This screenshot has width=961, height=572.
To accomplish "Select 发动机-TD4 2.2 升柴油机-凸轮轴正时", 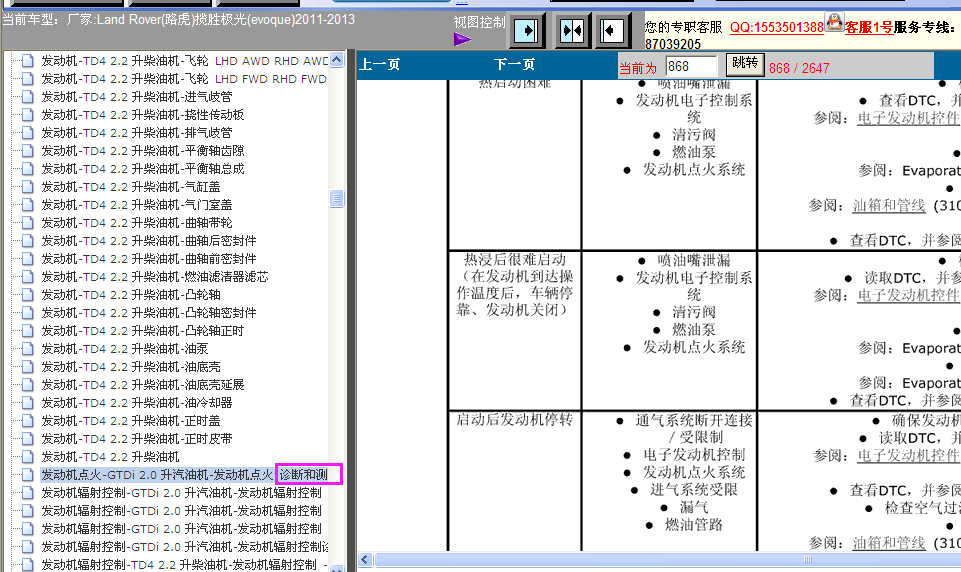I will click(143, 330).
